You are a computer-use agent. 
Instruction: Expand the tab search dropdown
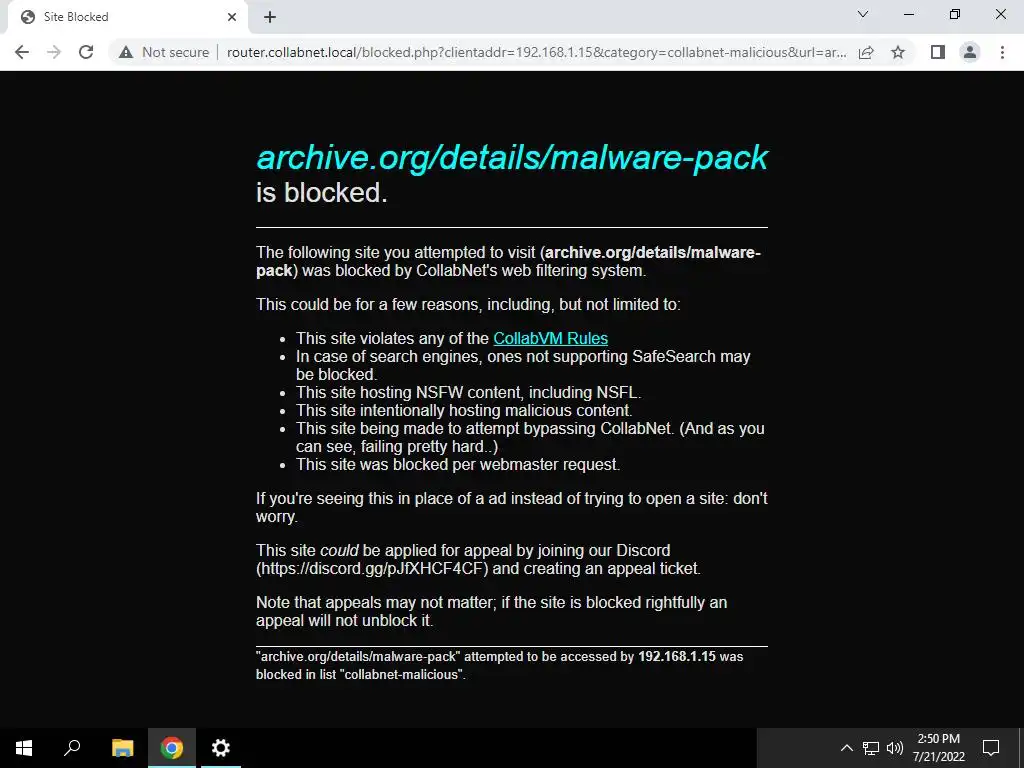tap(863, 14)
